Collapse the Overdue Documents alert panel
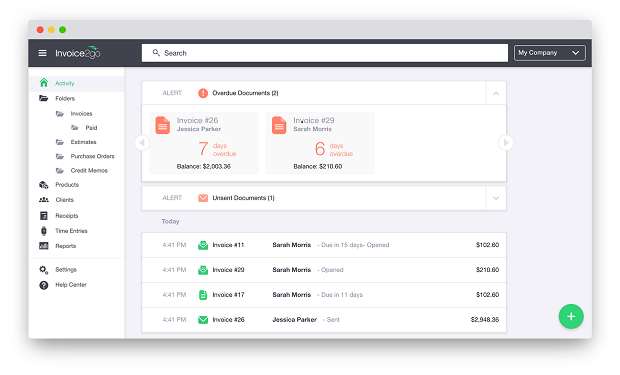This screenshot has height=375, width=620. click(496, 93)
